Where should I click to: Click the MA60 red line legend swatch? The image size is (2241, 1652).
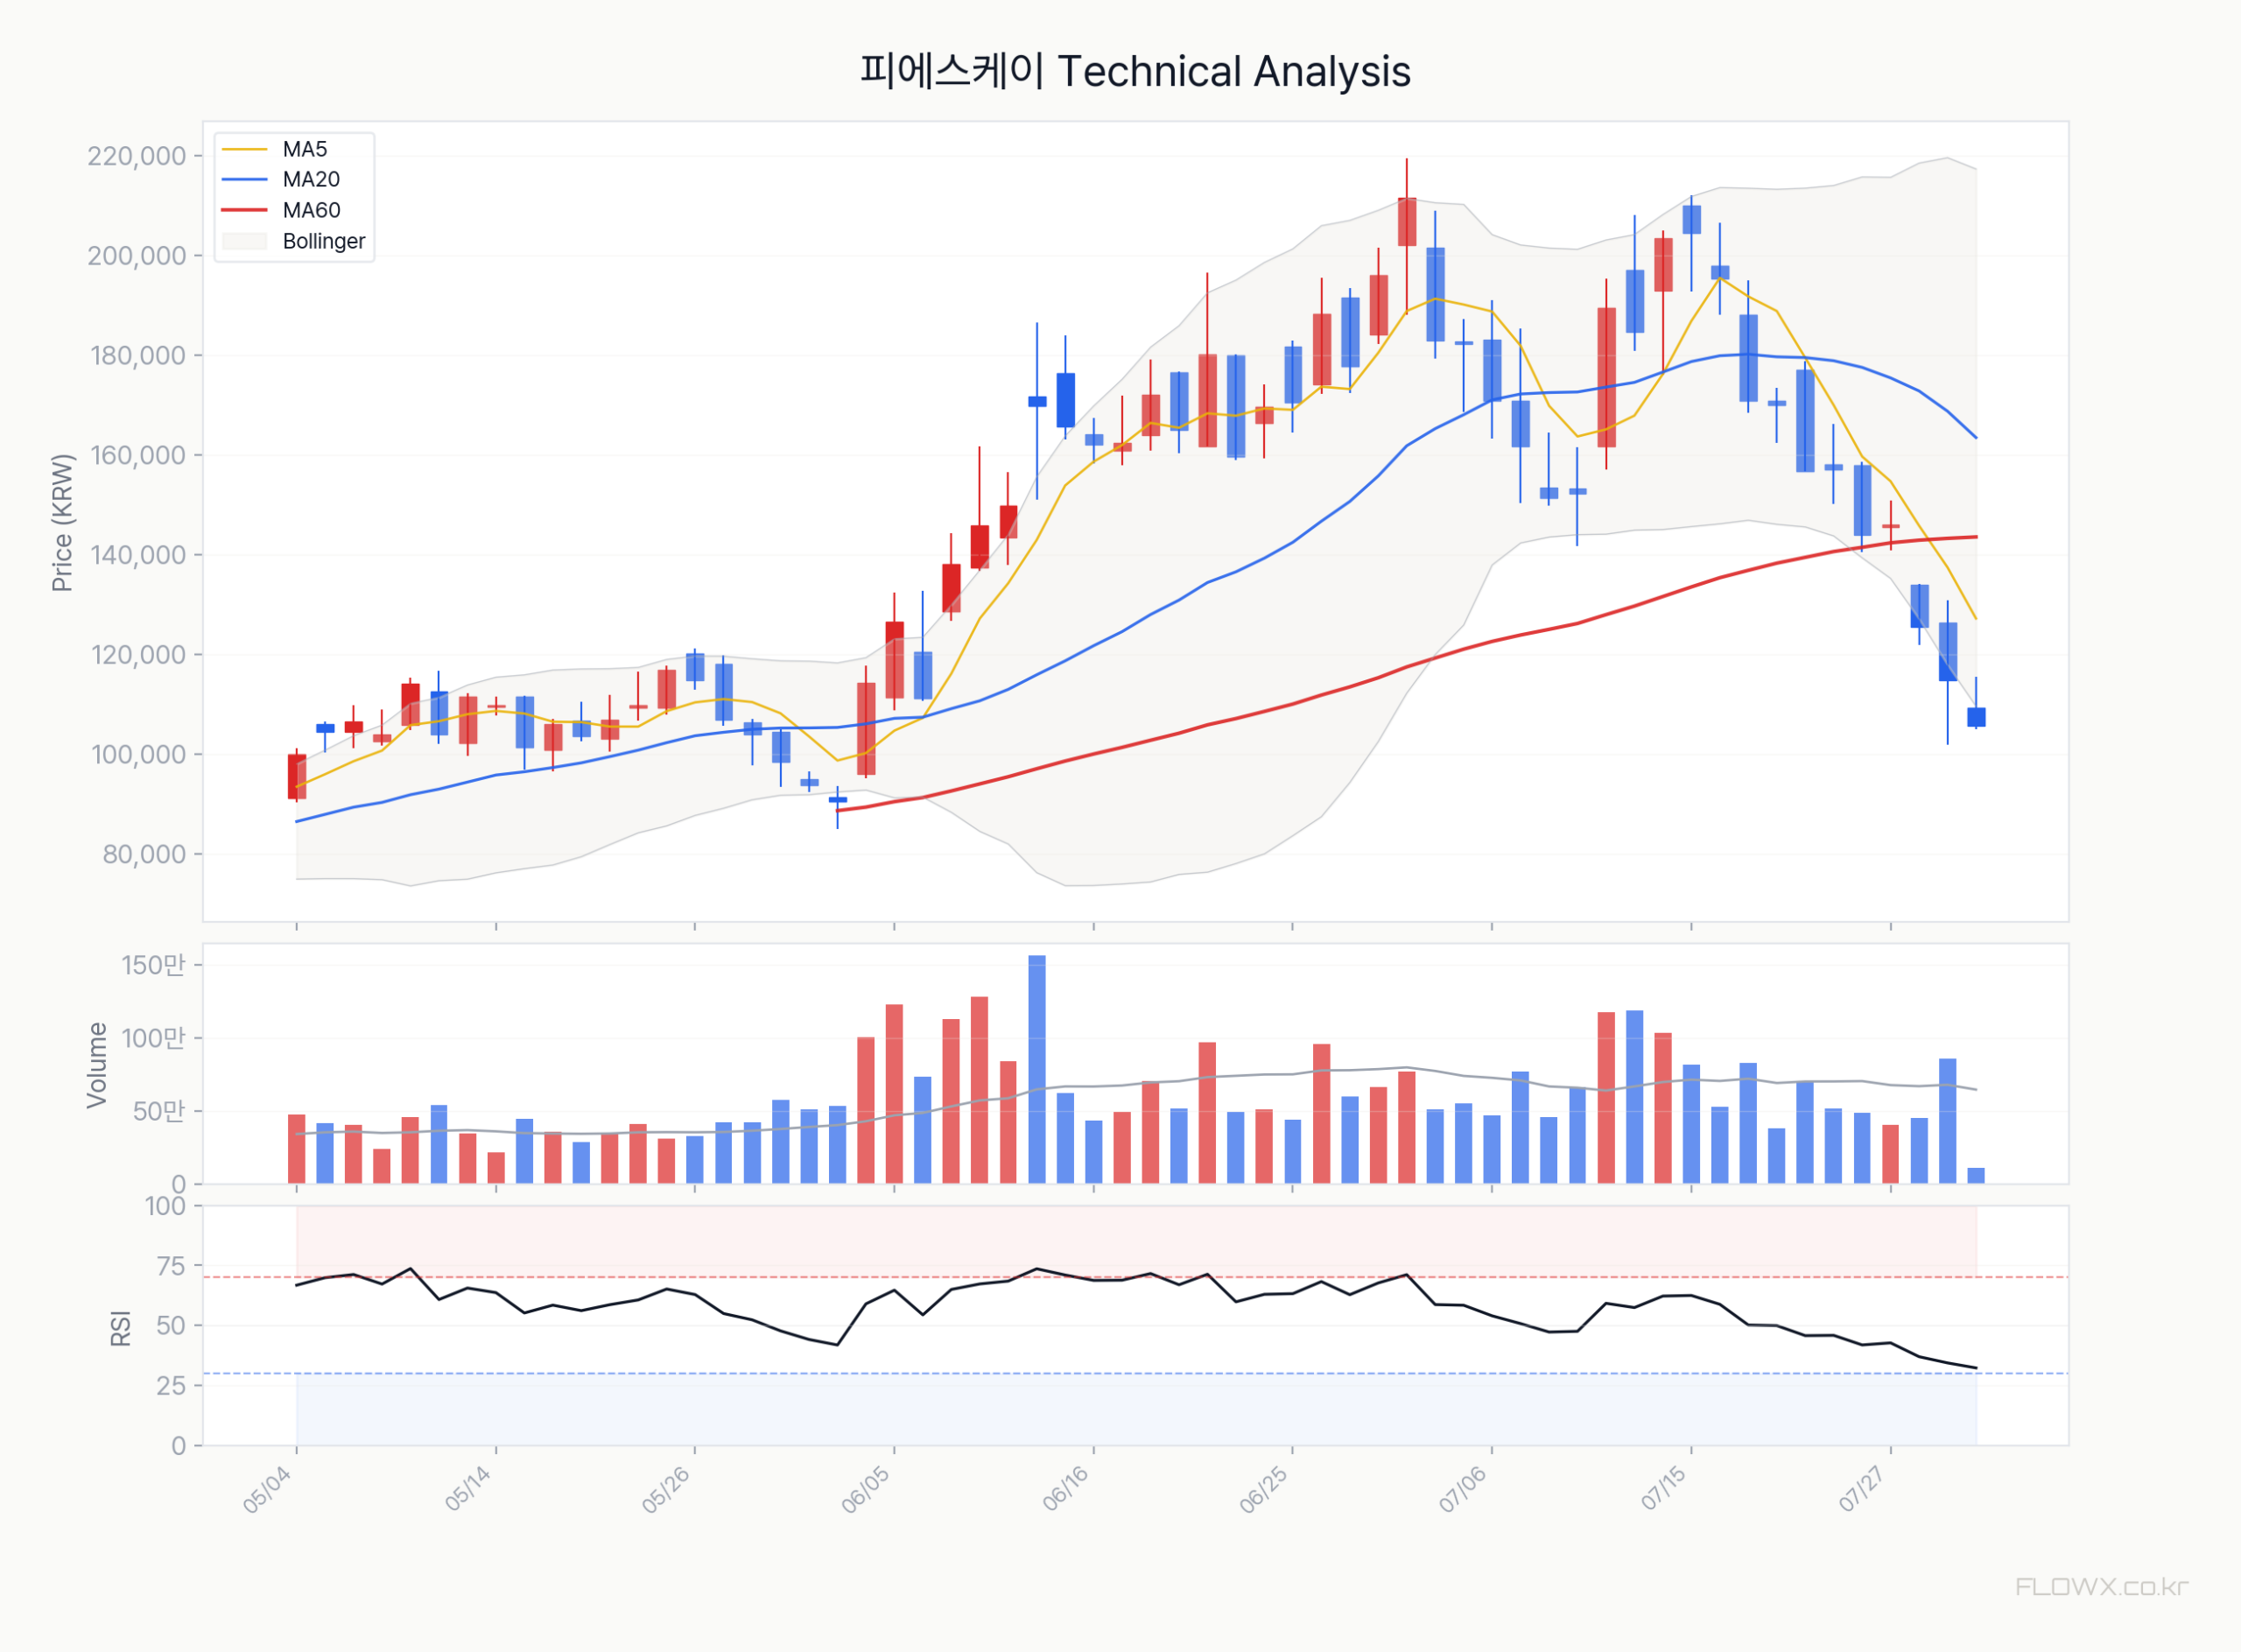tap(244, 210)
